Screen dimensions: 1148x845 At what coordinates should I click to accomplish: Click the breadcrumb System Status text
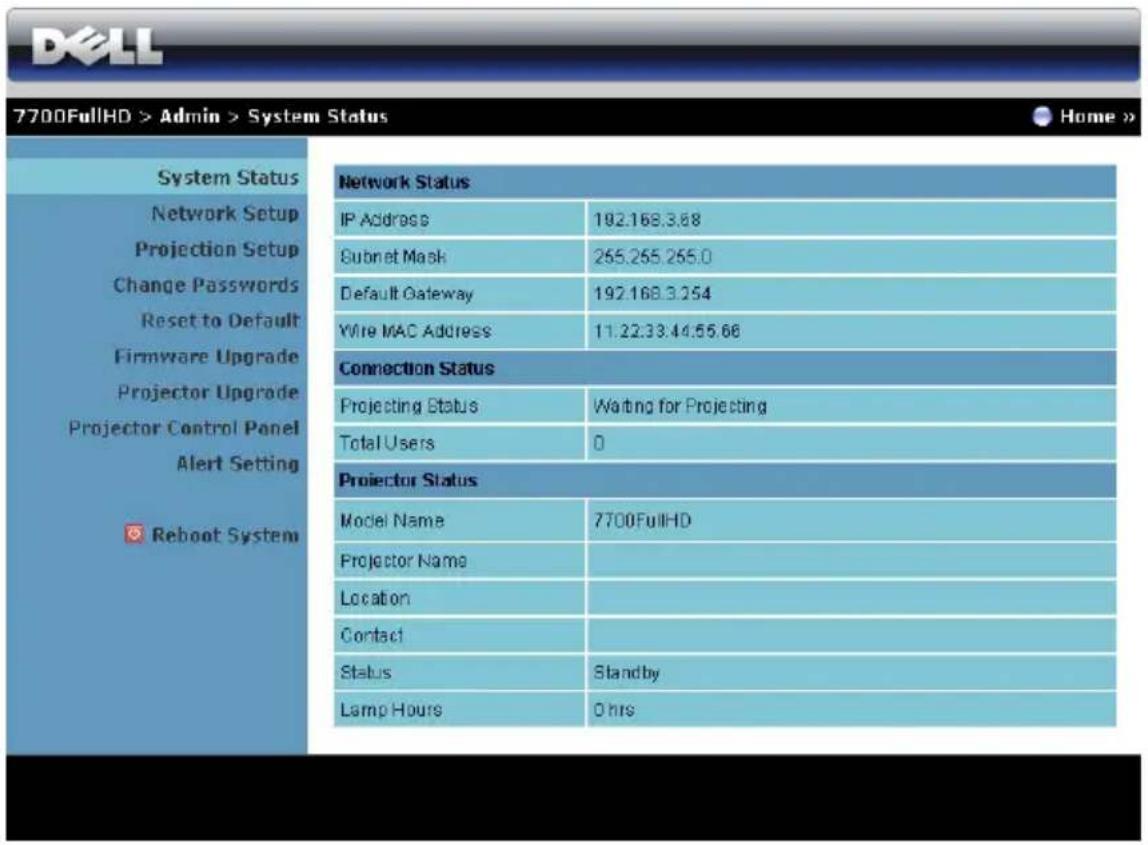click(318, 116)
